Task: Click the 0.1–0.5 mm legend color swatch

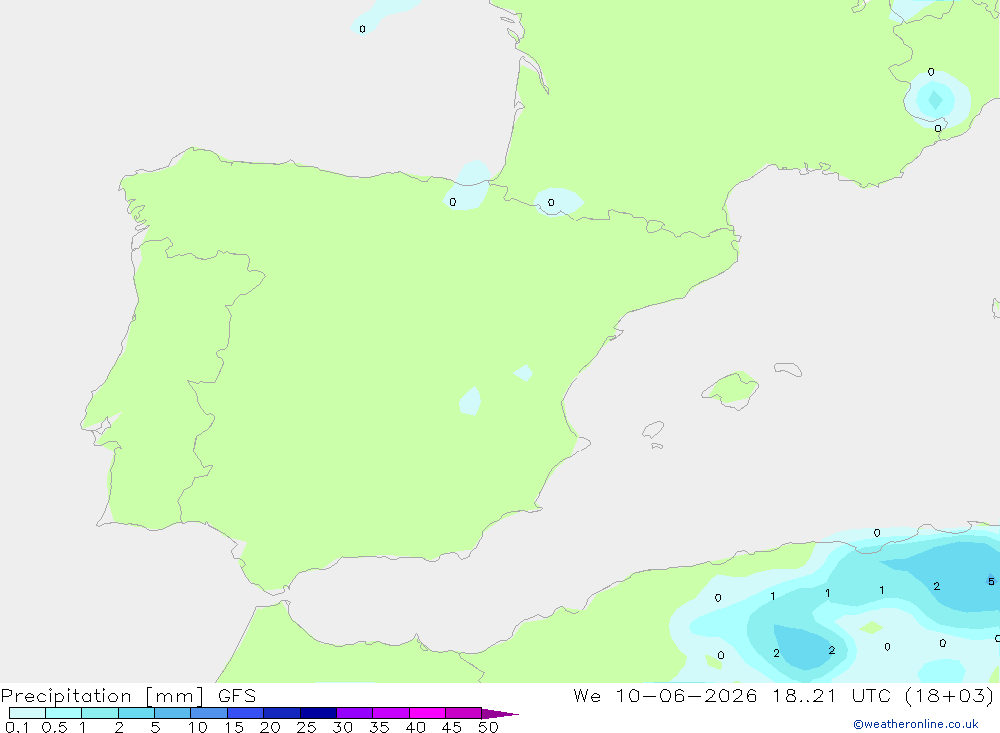Action: [x=27, y=713]
